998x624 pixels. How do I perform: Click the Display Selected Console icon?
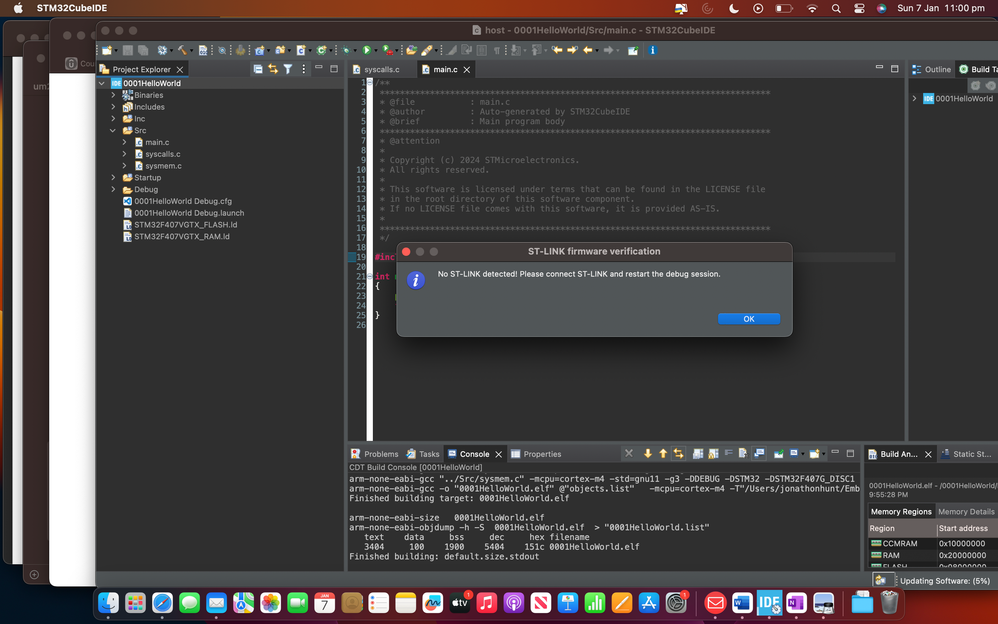pos(794,453)
